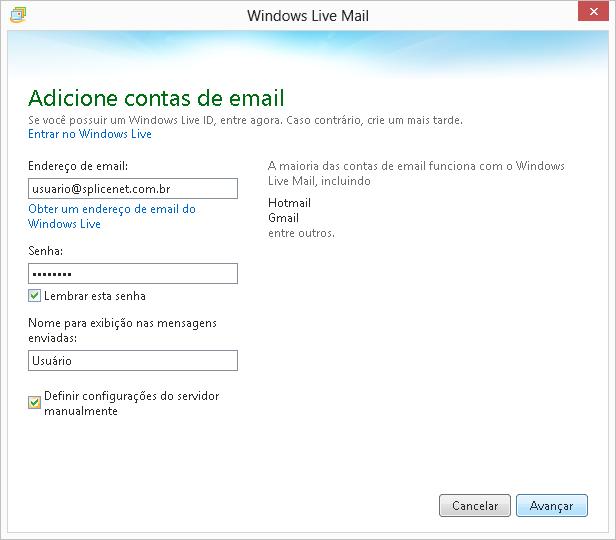Toggle Definir configurações do servidor manualmente checkbox
This screenshot has width=616, height=540.
pyautogui.click(x=34, y=402)
